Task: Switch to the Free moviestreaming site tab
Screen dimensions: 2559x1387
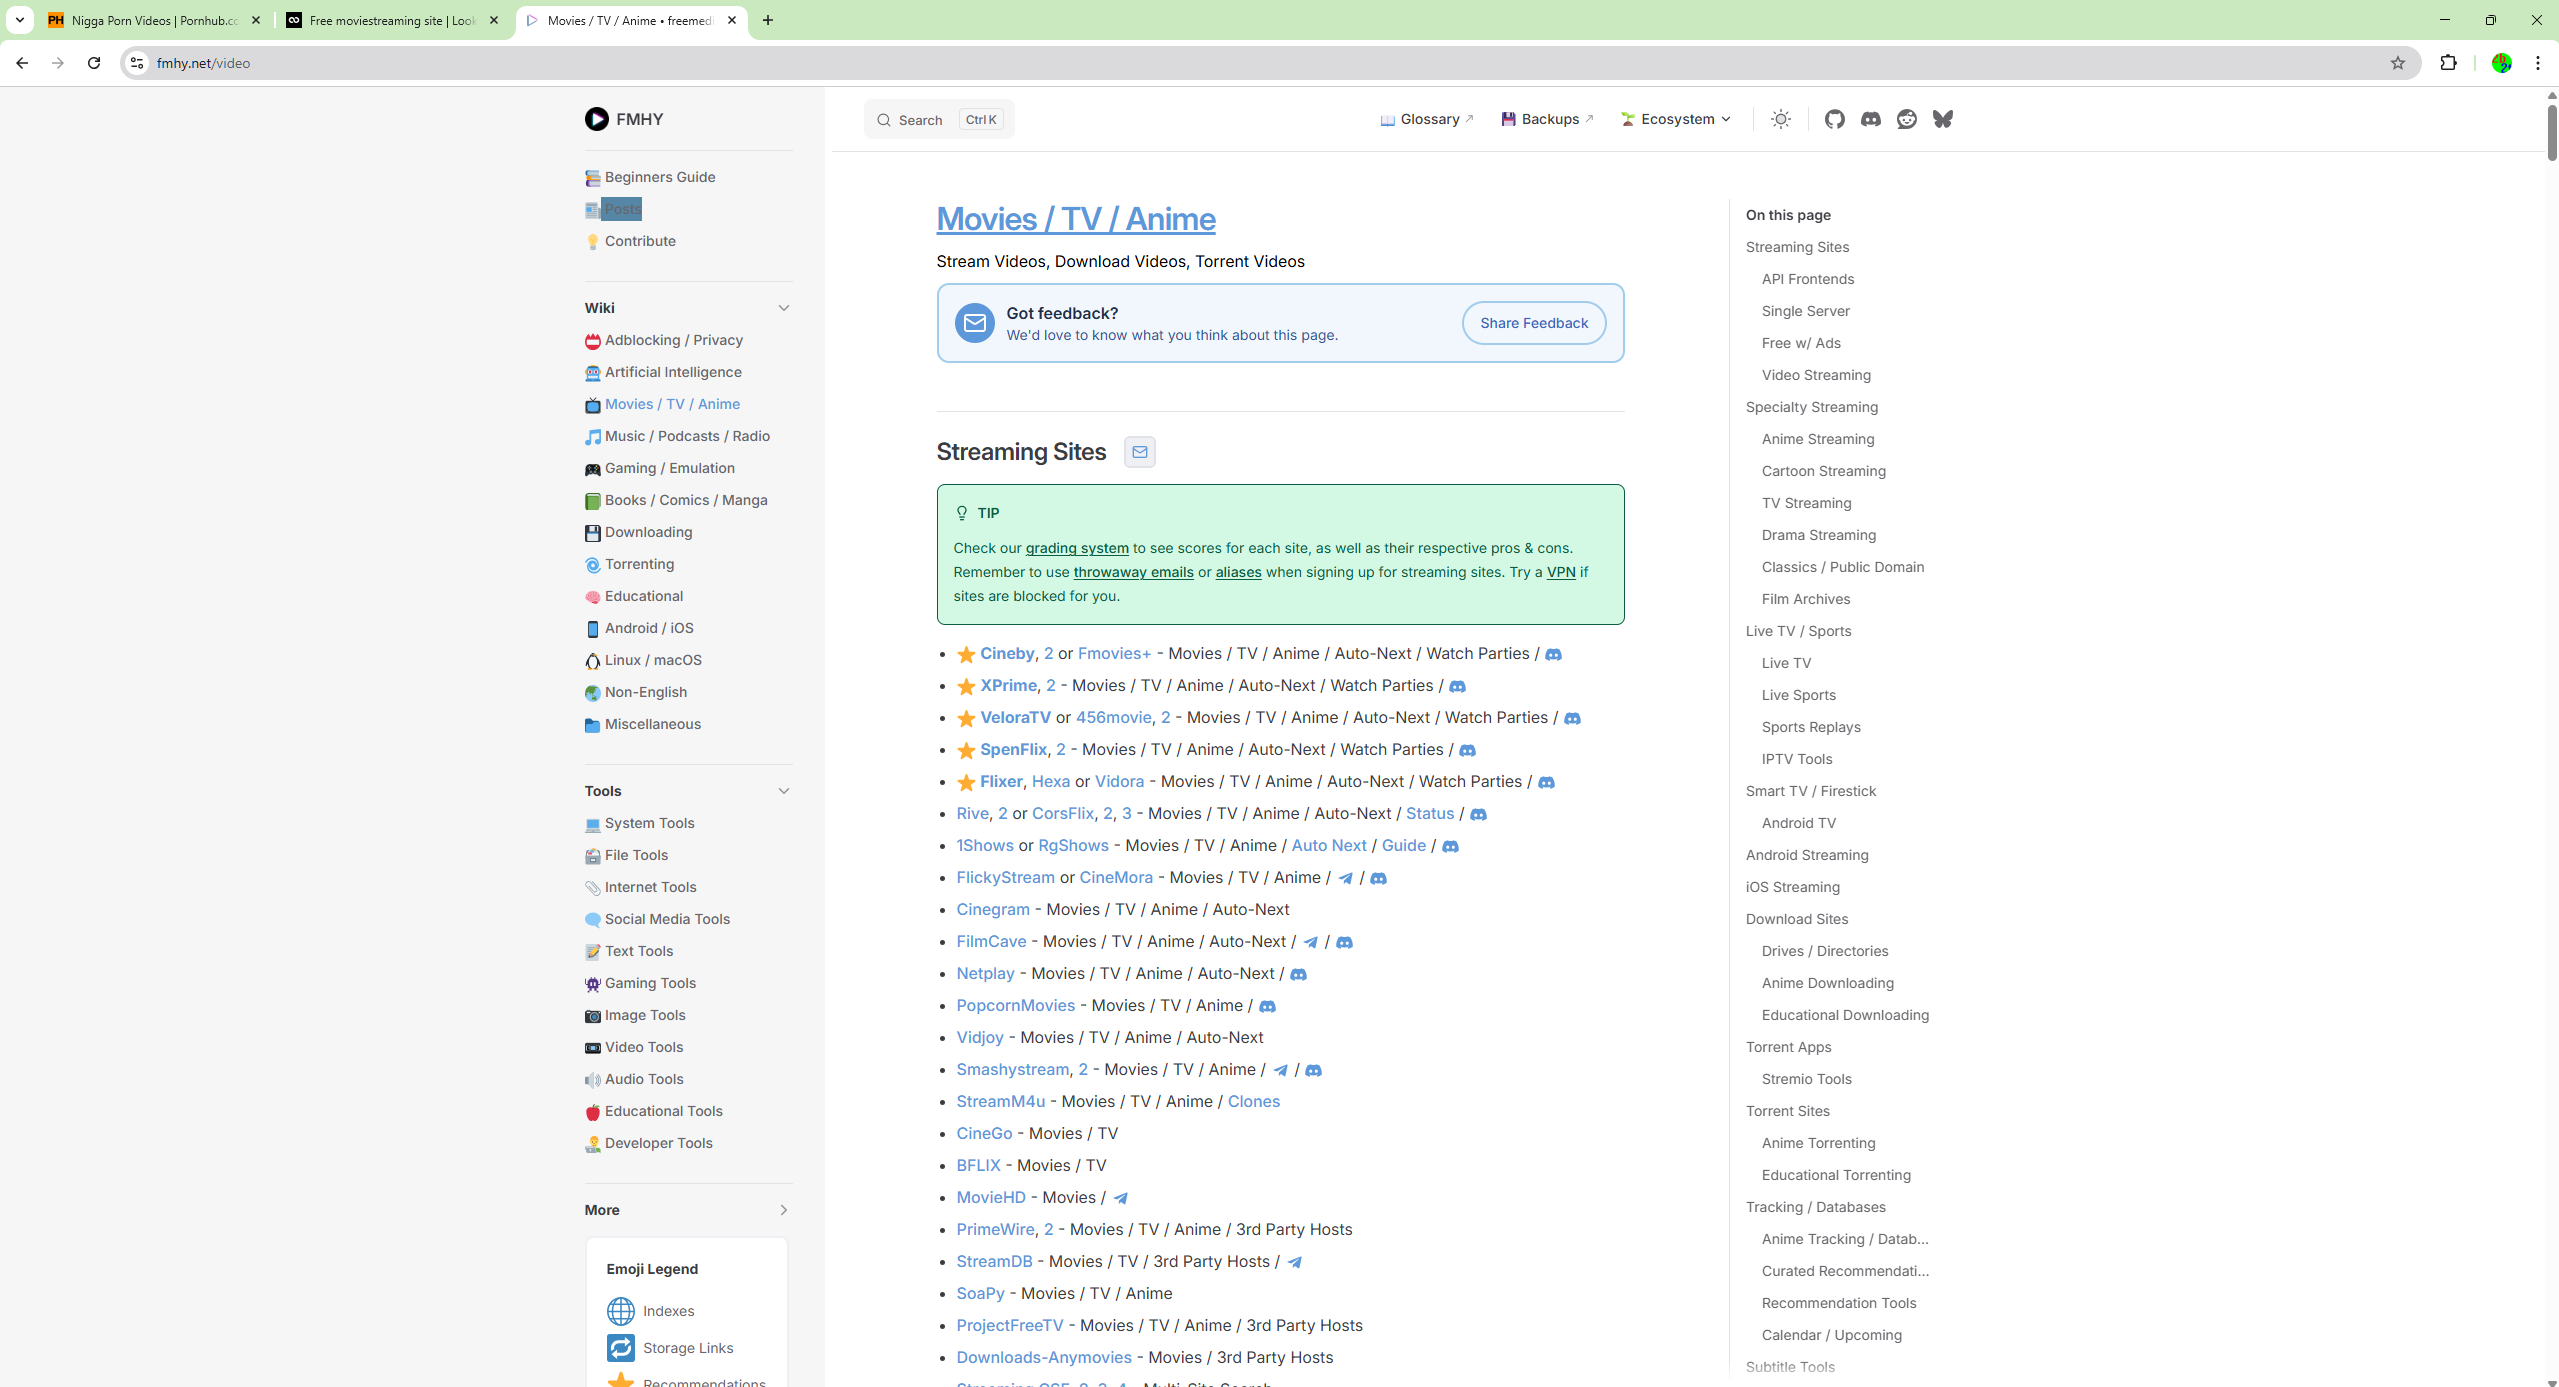Action: (x=392, y=20)
